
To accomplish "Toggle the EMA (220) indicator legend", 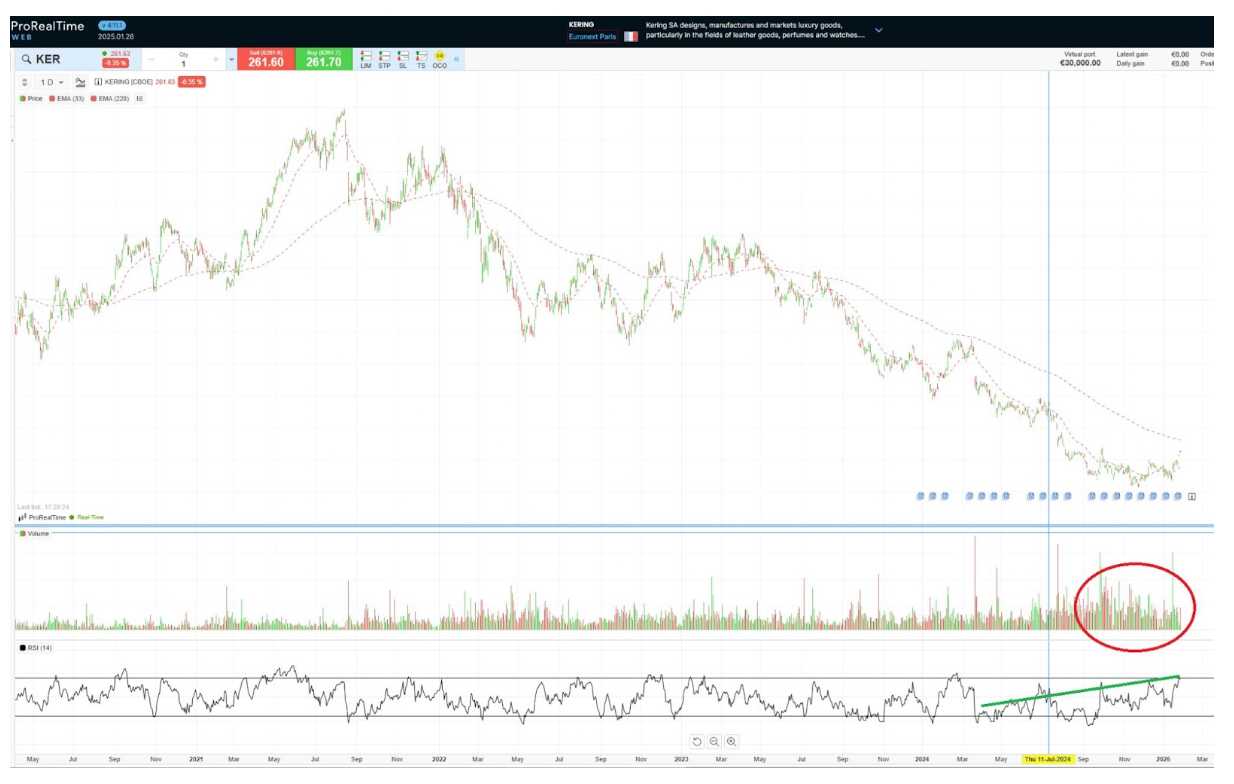I will pyautogui.click(x=110, y=99).
